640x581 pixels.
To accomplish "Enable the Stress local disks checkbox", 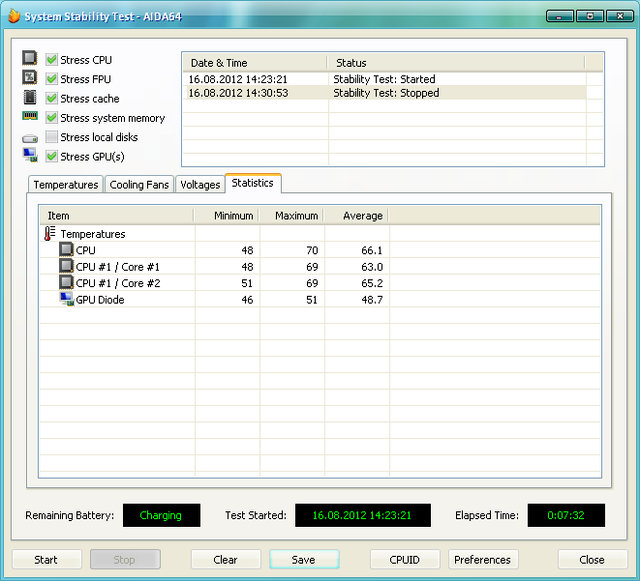I will click(51, 137).
